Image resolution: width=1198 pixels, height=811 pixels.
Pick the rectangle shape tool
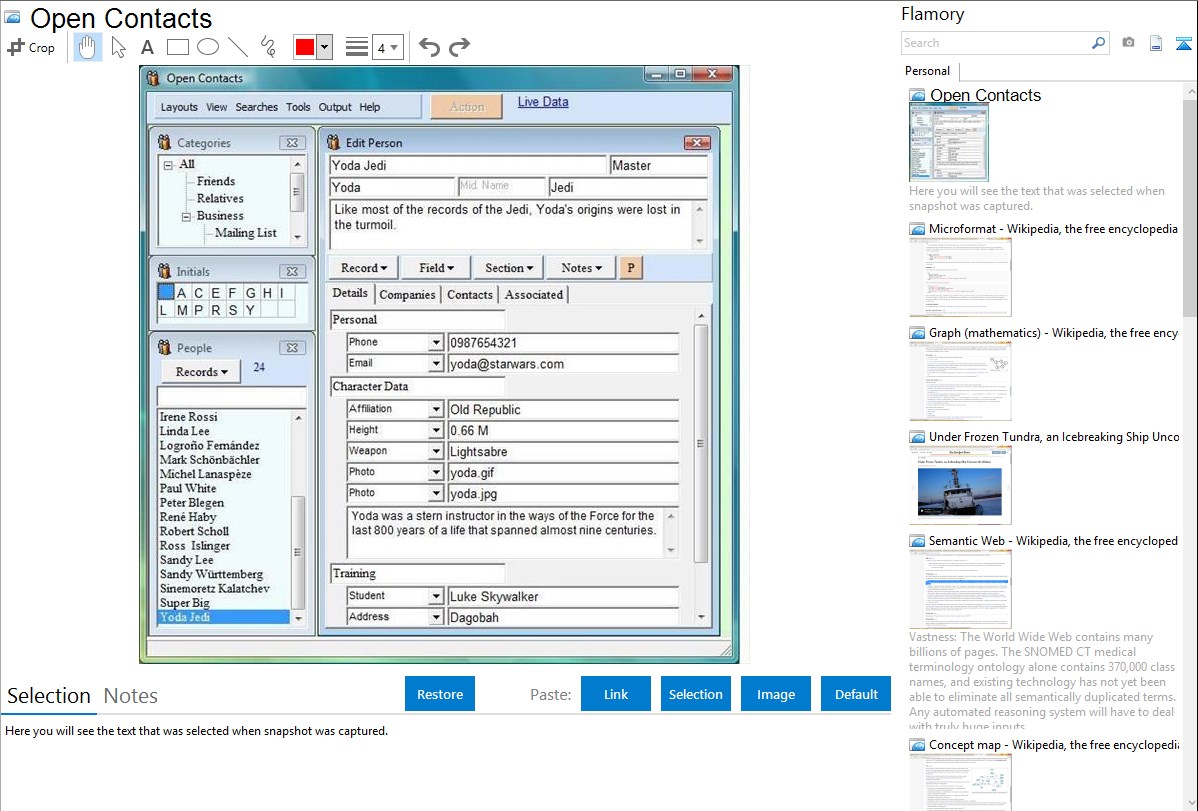click(177, 47)
